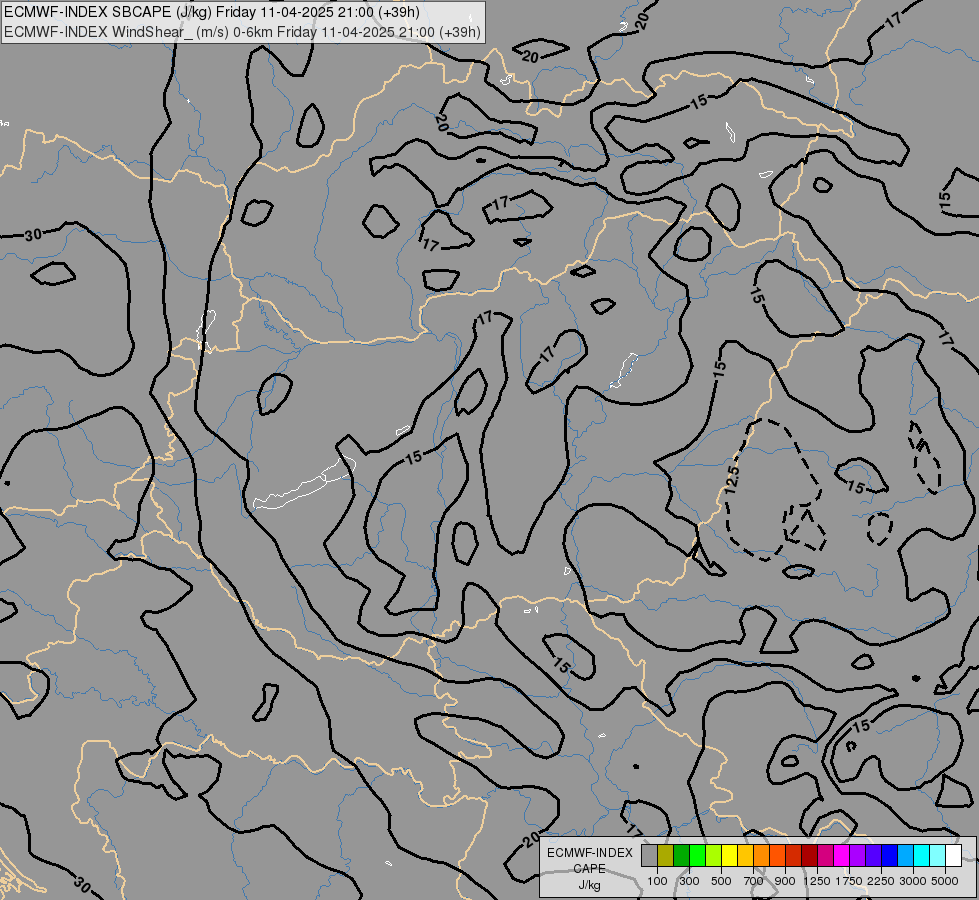Click the orange legend swatch

pyautogui.click(x=762, y=855)
